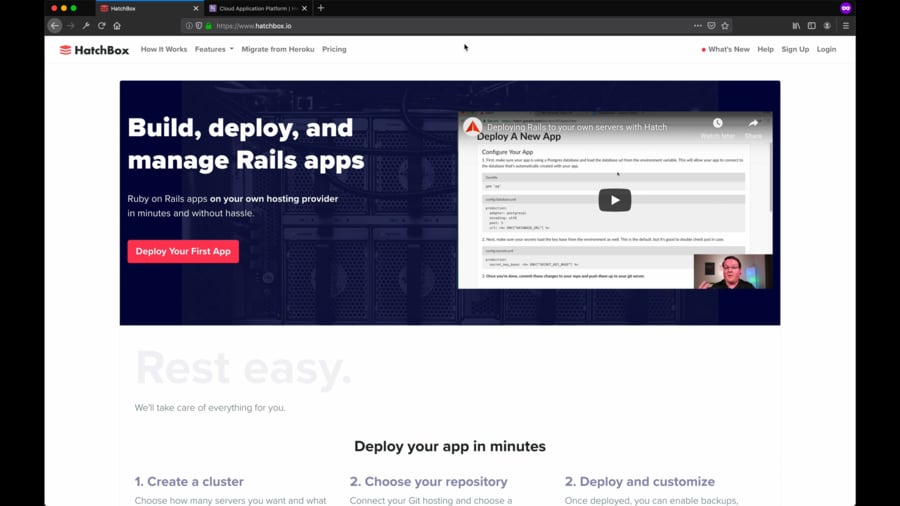The height and width of the screenshot is (506, 900).
Task: Save page to Pocket icon
Action: pos(711,26)
